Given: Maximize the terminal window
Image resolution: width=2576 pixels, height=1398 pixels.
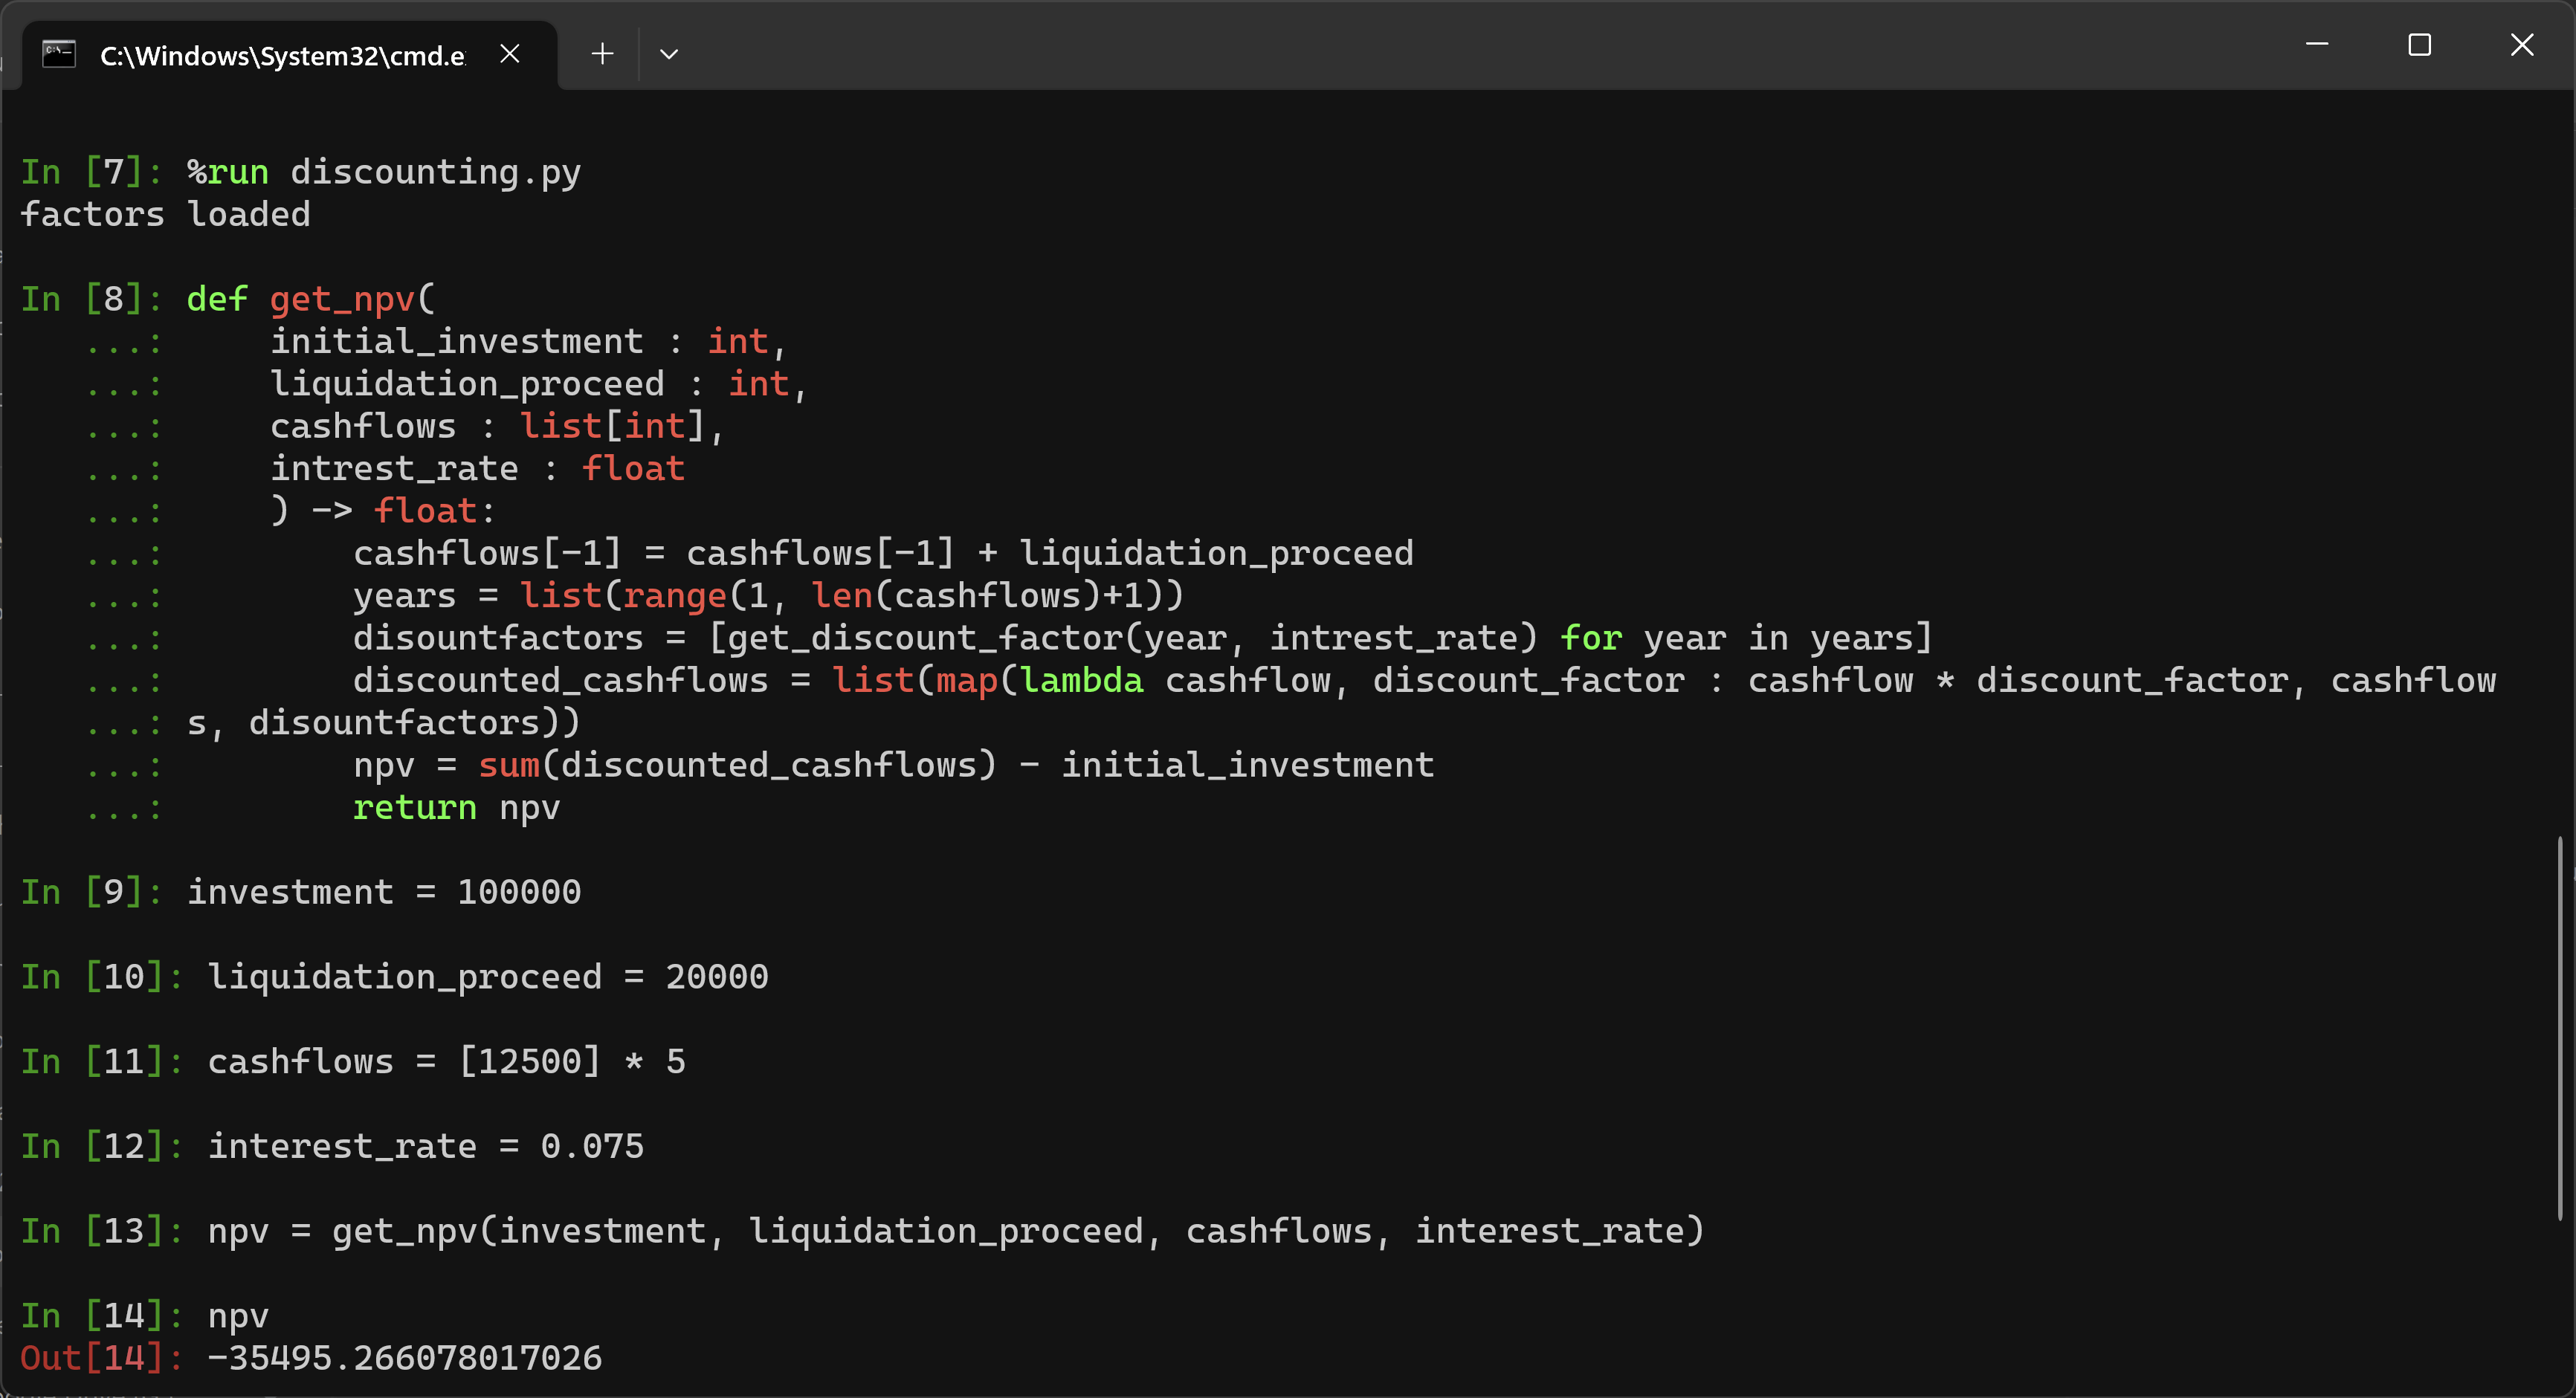Looking at the screenshot, I should (x=2420, y=45).
